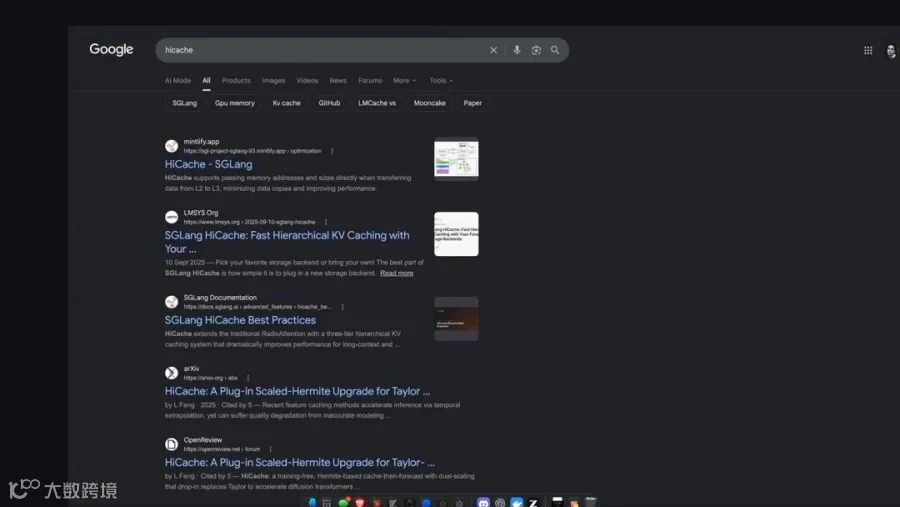This screenshot has width=900, height=507.
Task: Start voice search with microphone icon
Action: coord(517,50)
